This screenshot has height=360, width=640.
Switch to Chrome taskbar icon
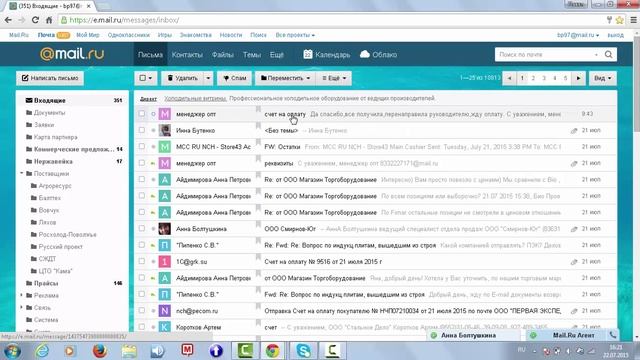click(273, 351)
